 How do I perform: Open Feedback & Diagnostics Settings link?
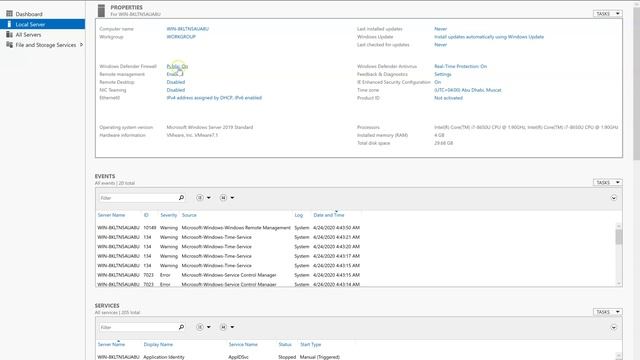(x=442, y=74)
